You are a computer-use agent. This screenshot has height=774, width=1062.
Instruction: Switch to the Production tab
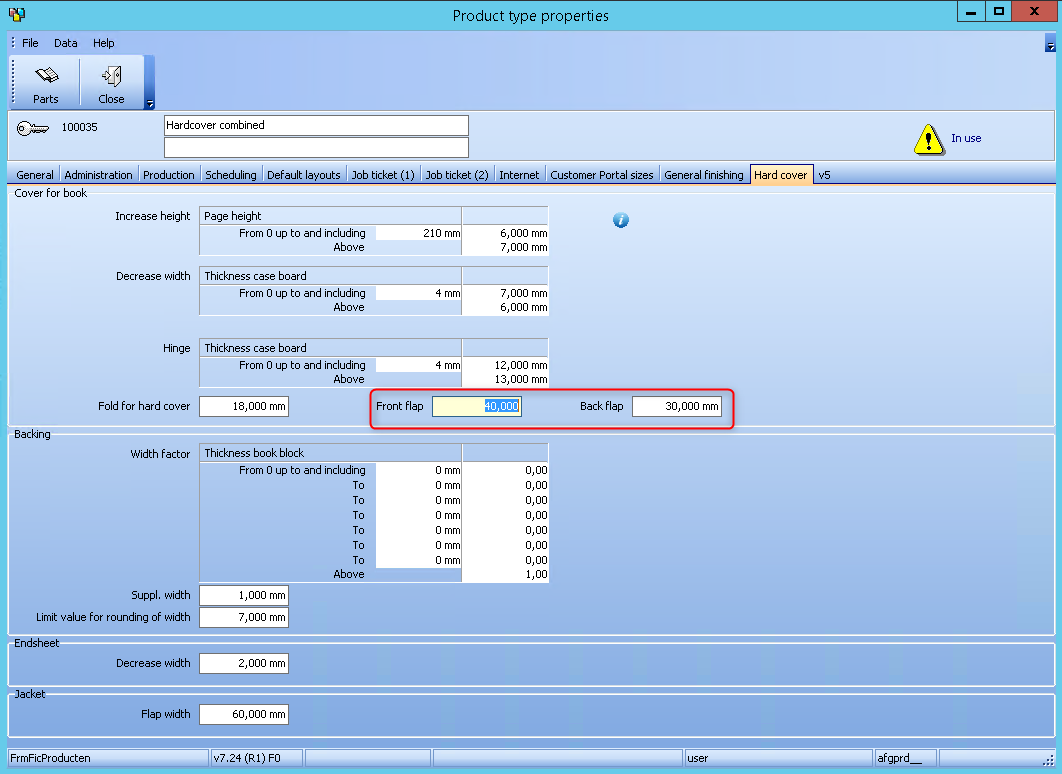pyautogui.click(x=169, y=175)
